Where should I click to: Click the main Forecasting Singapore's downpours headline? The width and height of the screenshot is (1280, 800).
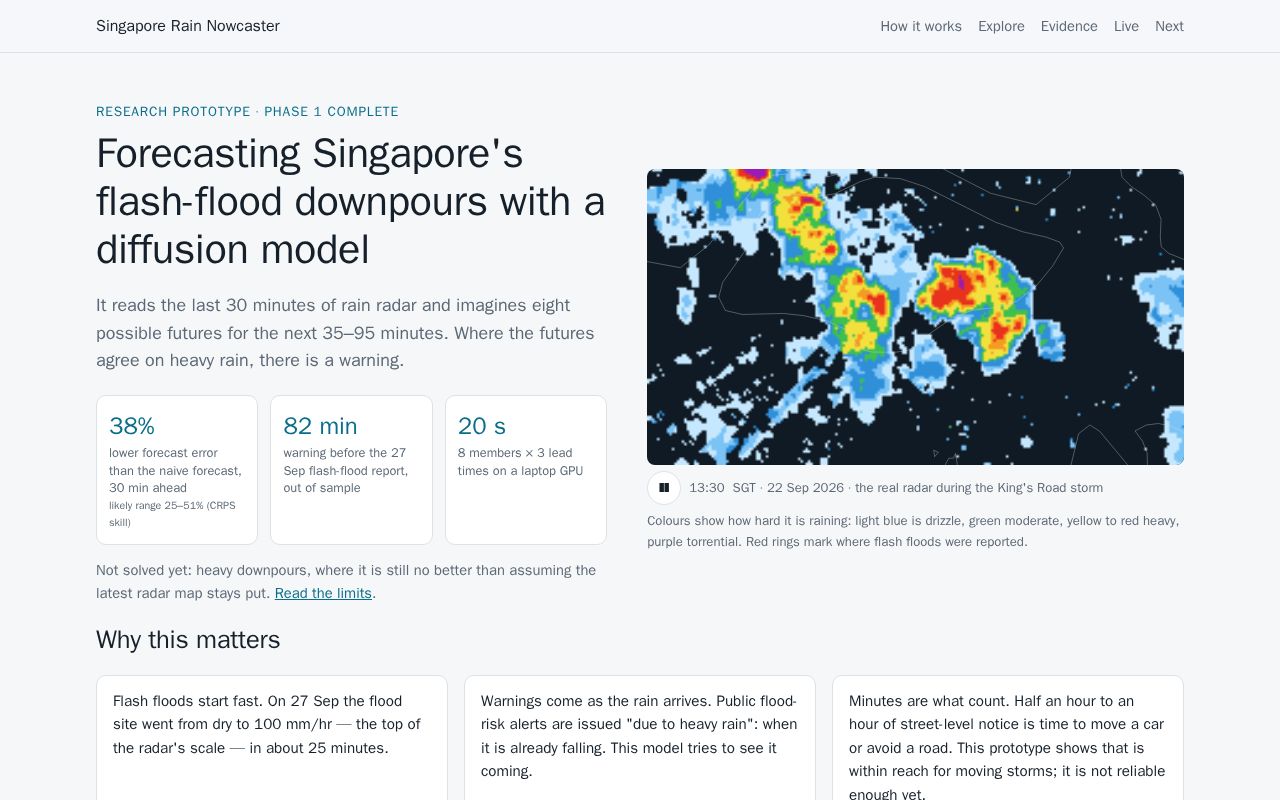351,202
